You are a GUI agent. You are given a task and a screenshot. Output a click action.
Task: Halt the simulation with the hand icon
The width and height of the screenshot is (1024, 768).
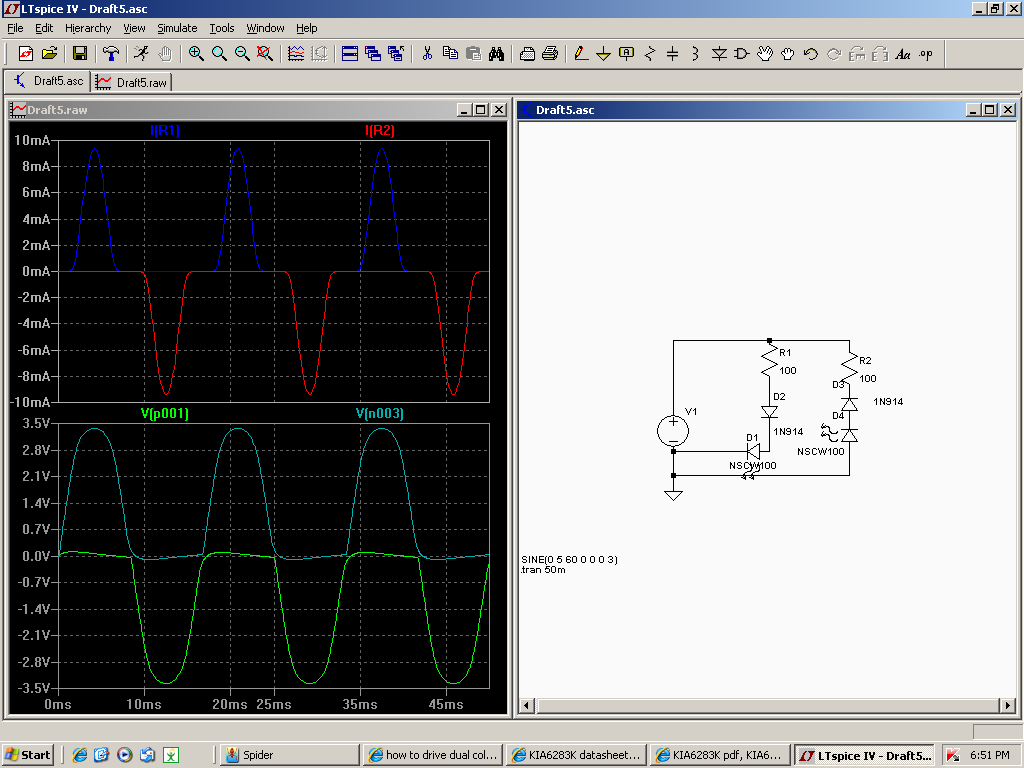point(165,54)
